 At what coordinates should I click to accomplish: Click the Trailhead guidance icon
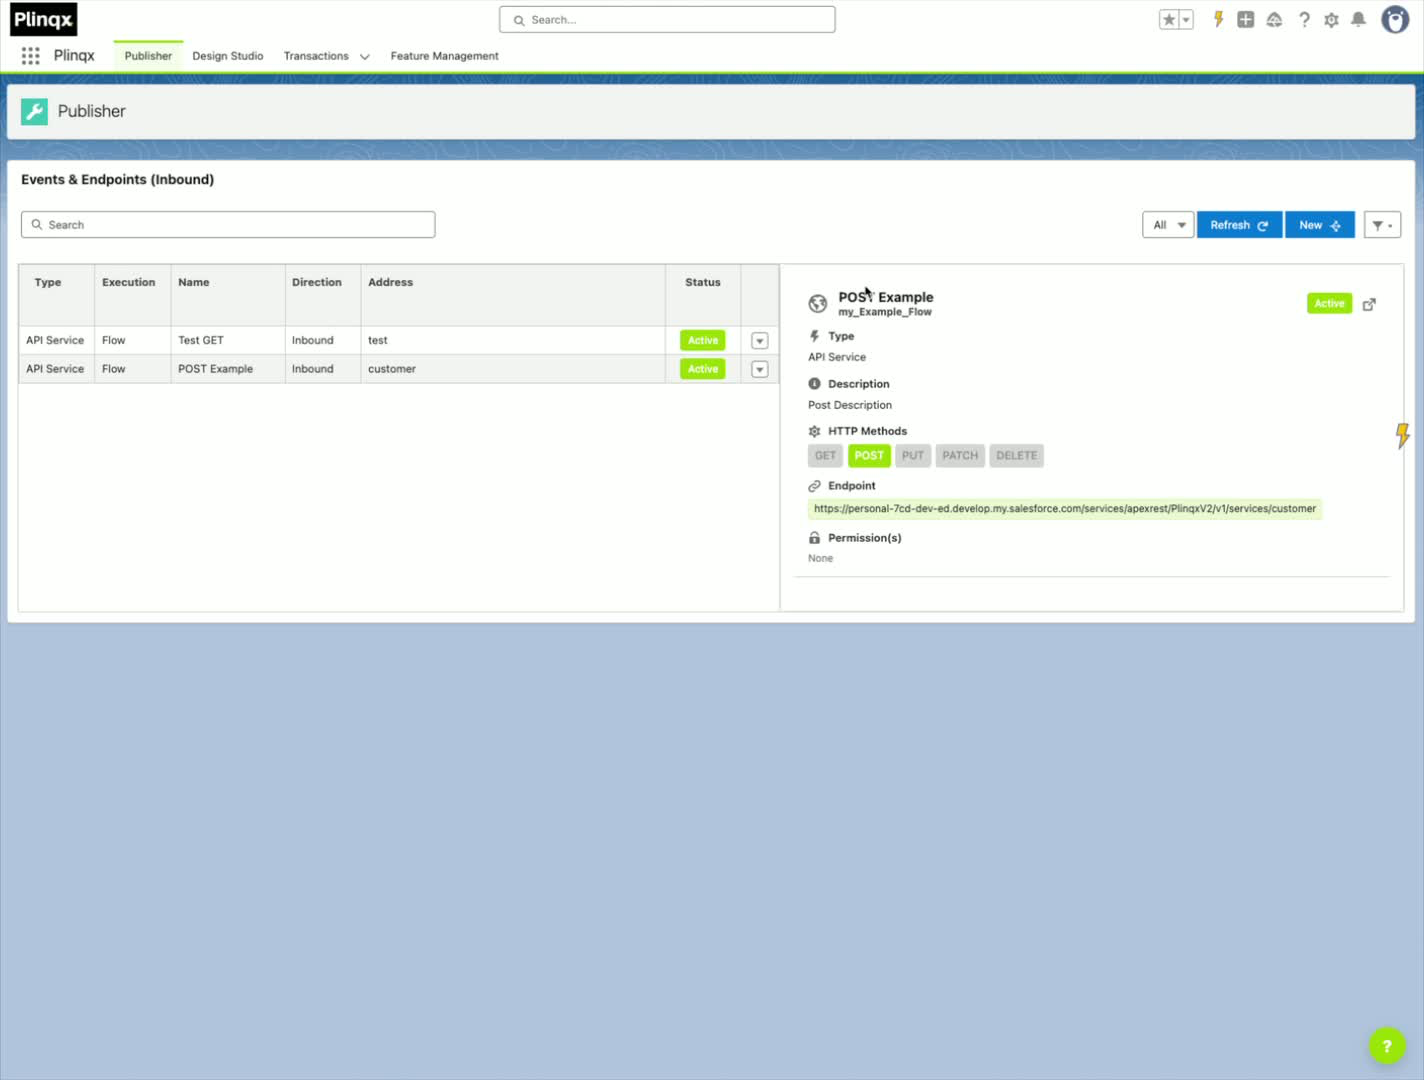(1274, 19)
